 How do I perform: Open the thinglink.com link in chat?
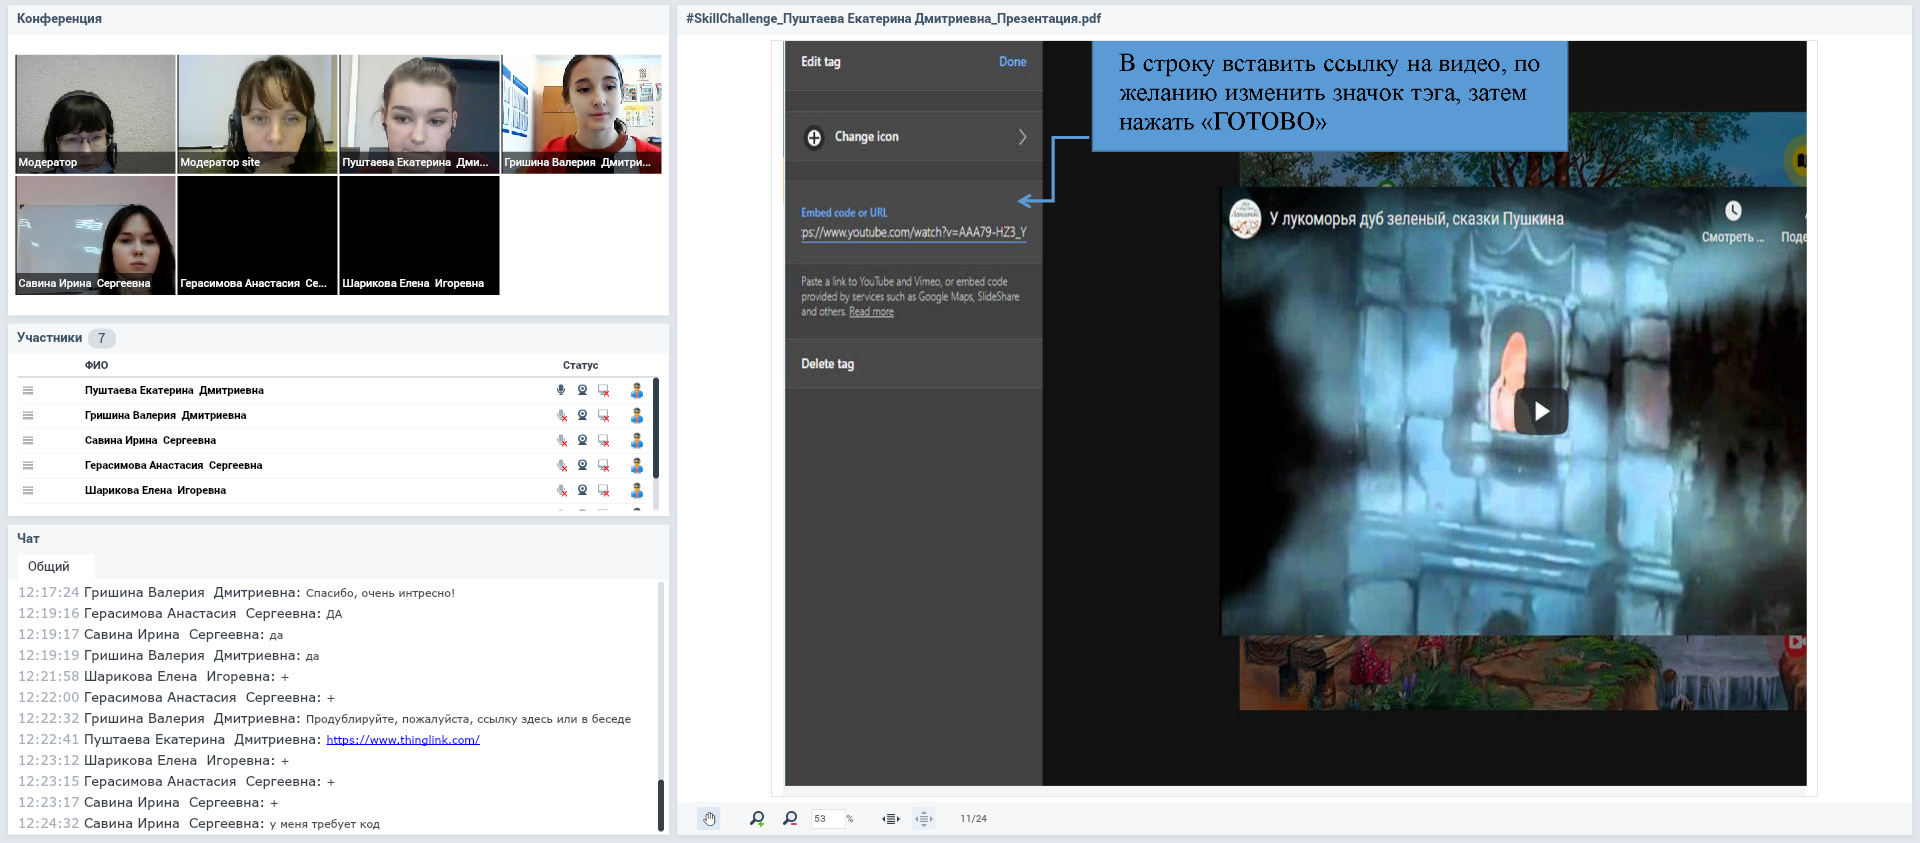tap(403, 740)
